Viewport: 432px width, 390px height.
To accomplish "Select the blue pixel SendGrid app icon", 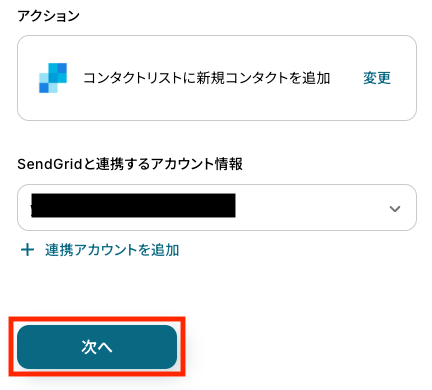I will coord(53,78).
